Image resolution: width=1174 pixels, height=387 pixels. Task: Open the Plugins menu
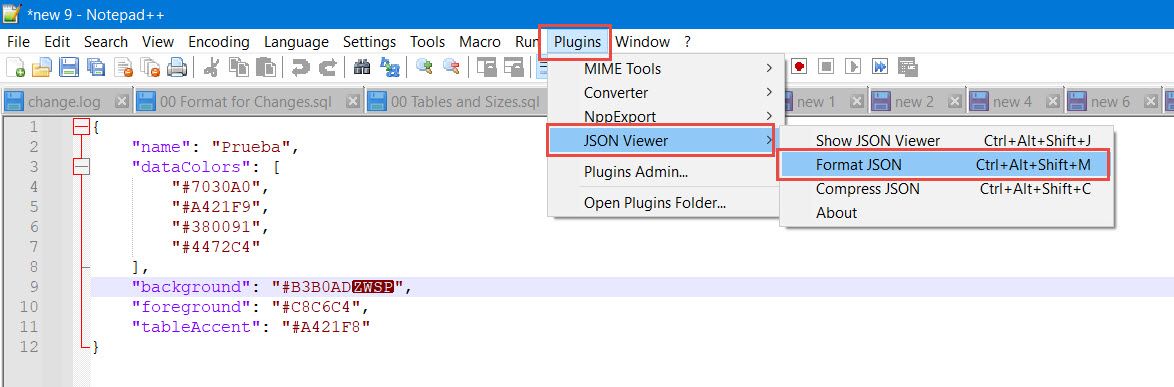pos(577,42)
